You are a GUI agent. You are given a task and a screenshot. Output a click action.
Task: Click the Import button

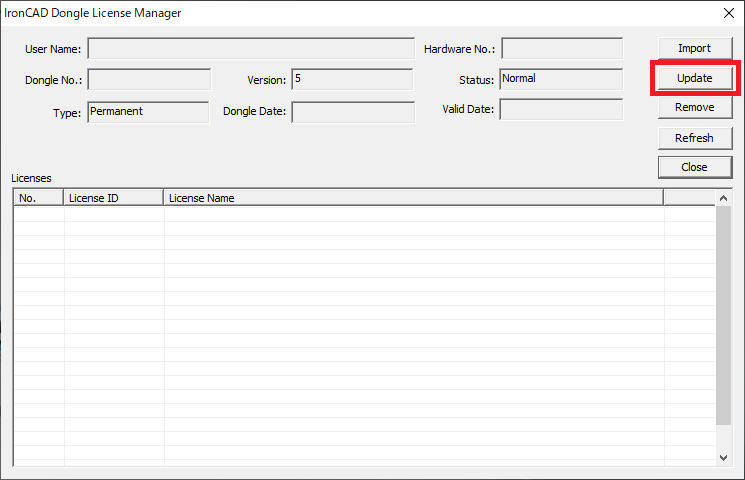pyautogui.click(x=695, y=48)
